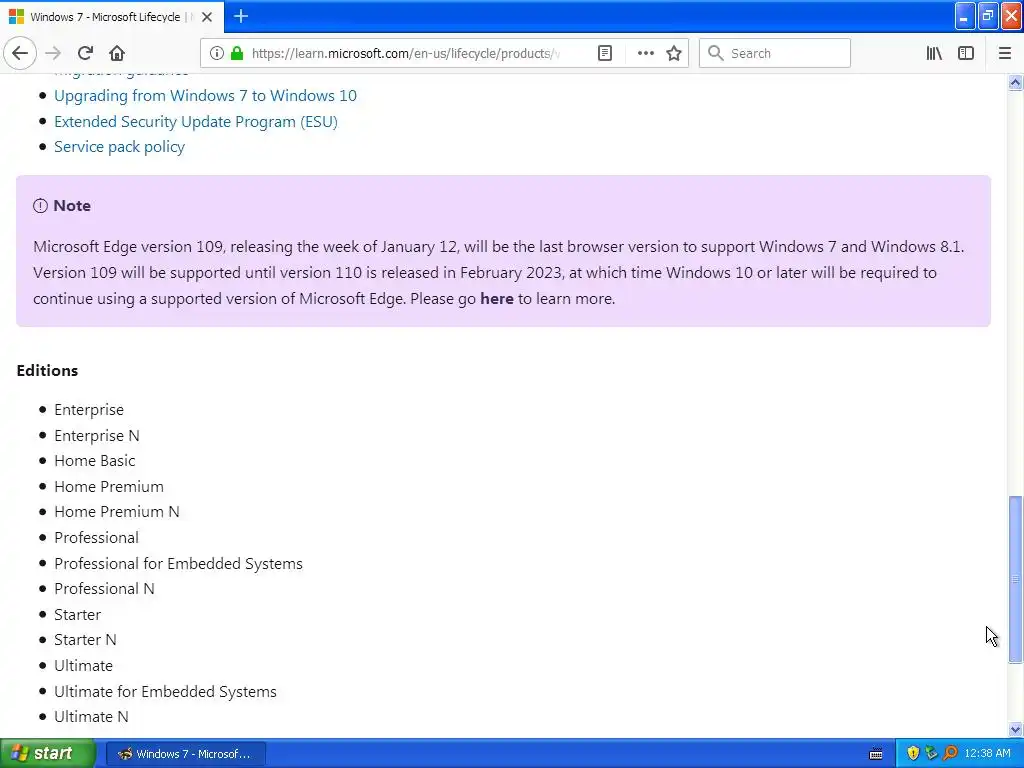This screenshot has height=768, width=1024.
Task: Click 'Ultimate N' list item
Action: [x=91, y=717]
